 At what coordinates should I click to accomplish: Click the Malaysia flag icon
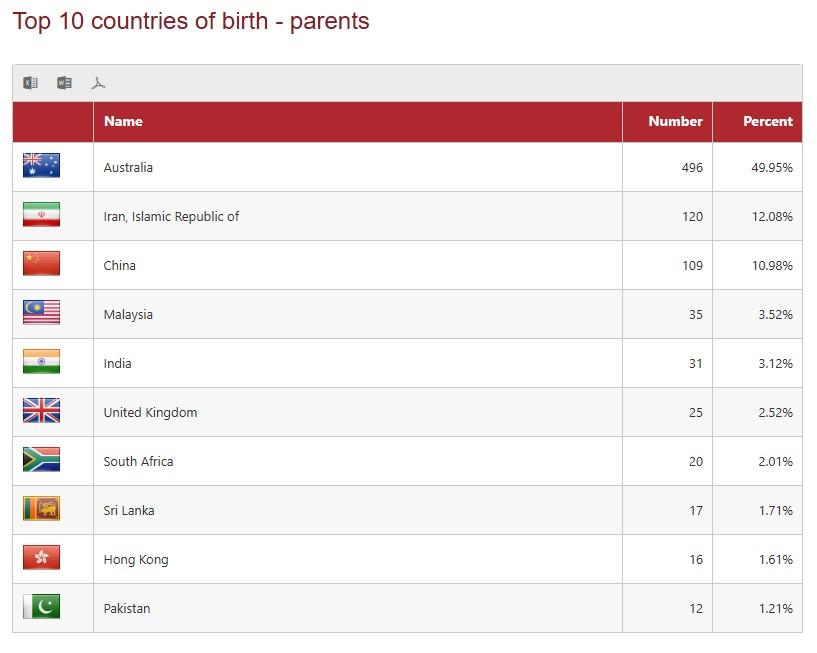point(41,313)
